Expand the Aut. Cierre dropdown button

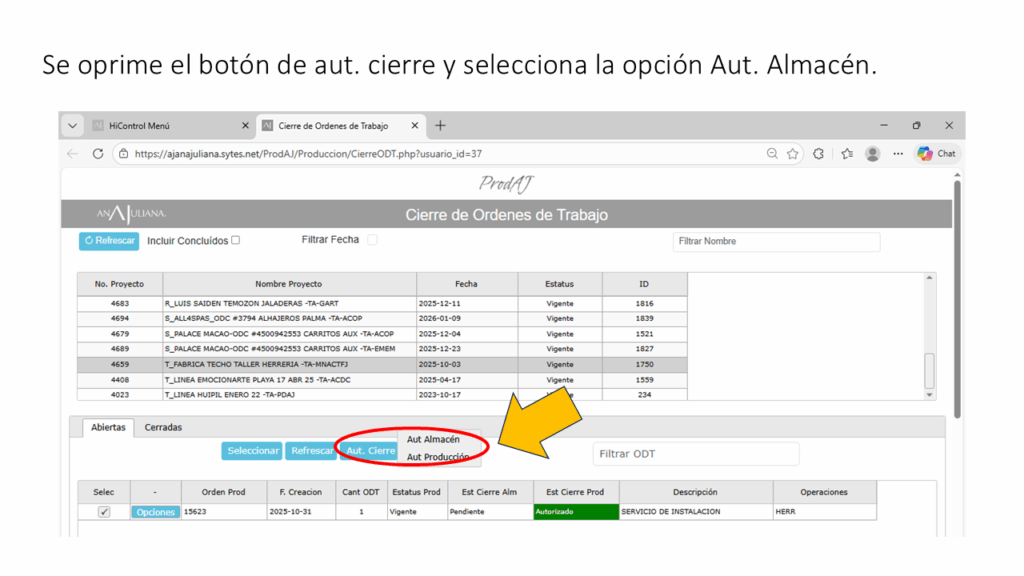tap(368, 451)
